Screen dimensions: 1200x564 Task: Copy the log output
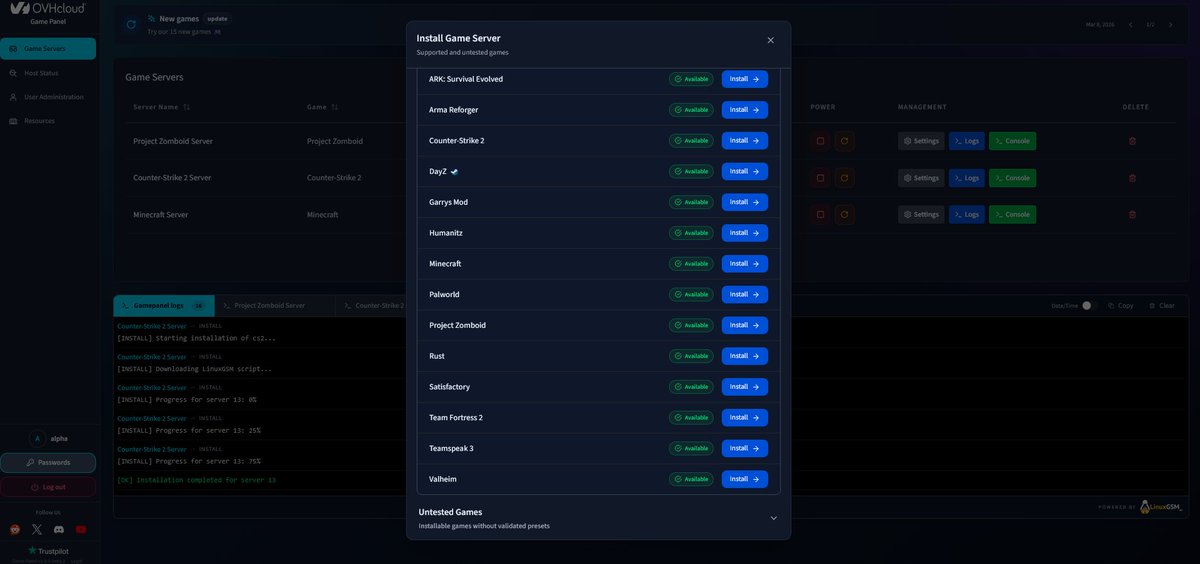(1120, 305)
